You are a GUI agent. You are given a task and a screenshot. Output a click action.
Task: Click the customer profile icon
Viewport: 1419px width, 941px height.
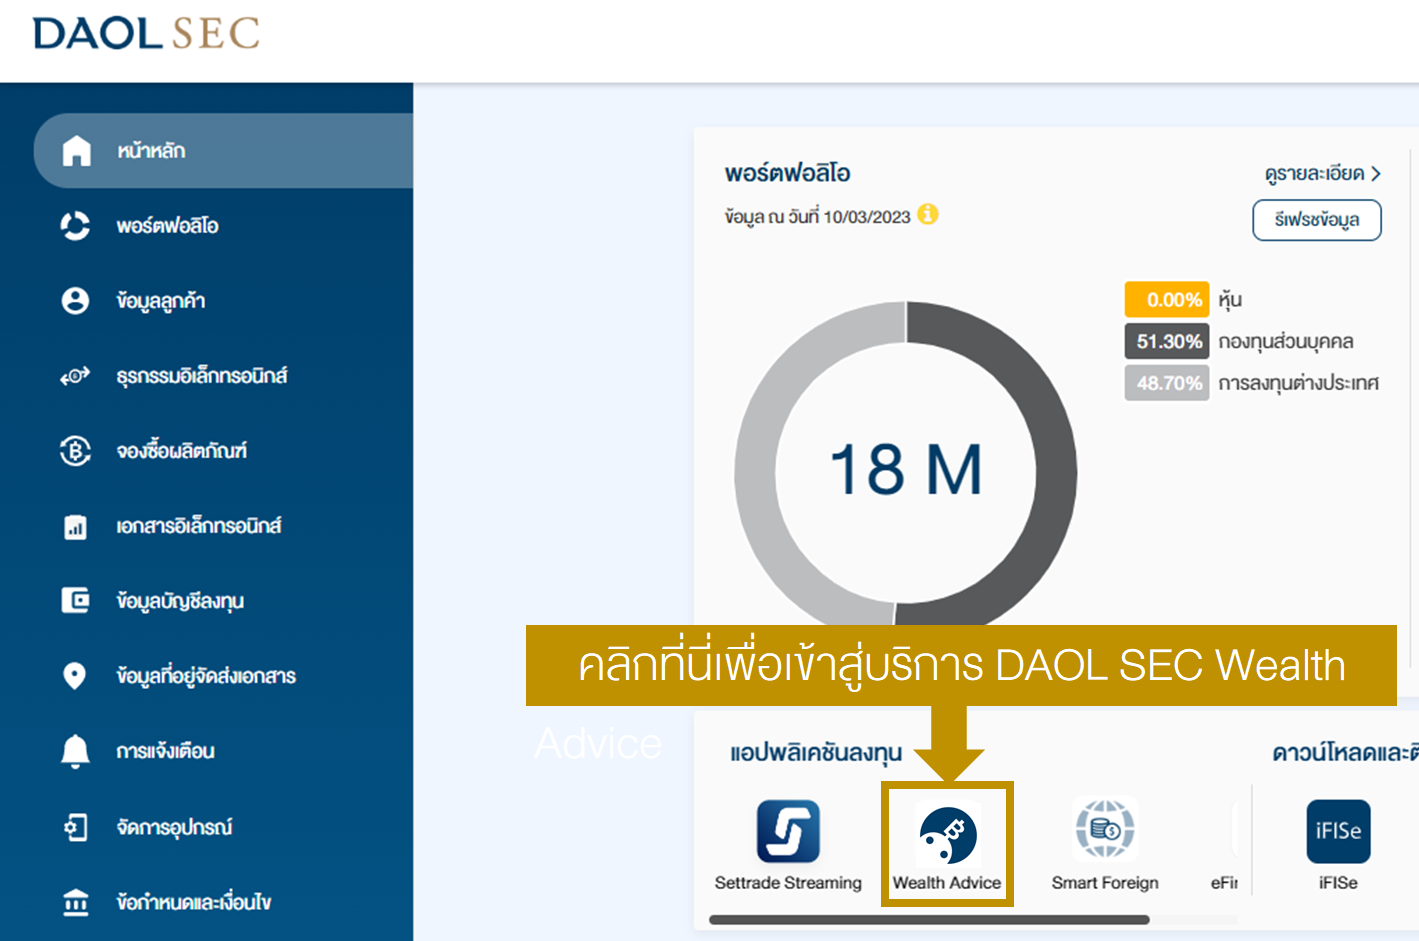(75, 301)
